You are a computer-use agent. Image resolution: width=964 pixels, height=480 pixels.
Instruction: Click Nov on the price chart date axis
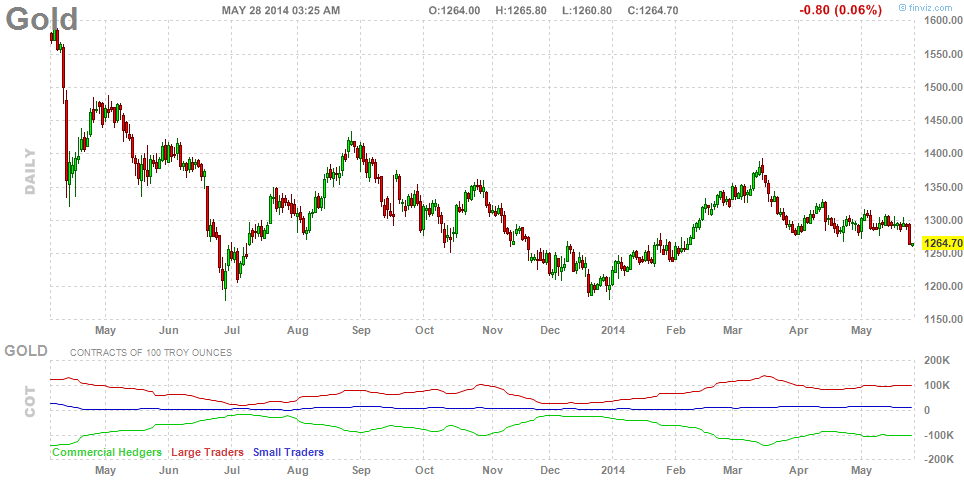tap(493, 331)
